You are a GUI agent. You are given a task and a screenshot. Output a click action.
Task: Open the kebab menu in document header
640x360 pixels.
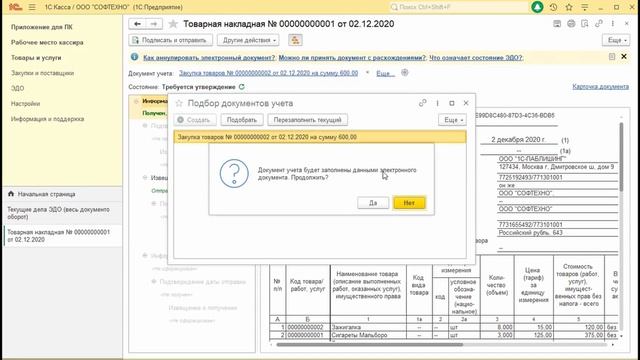(613, 24)
